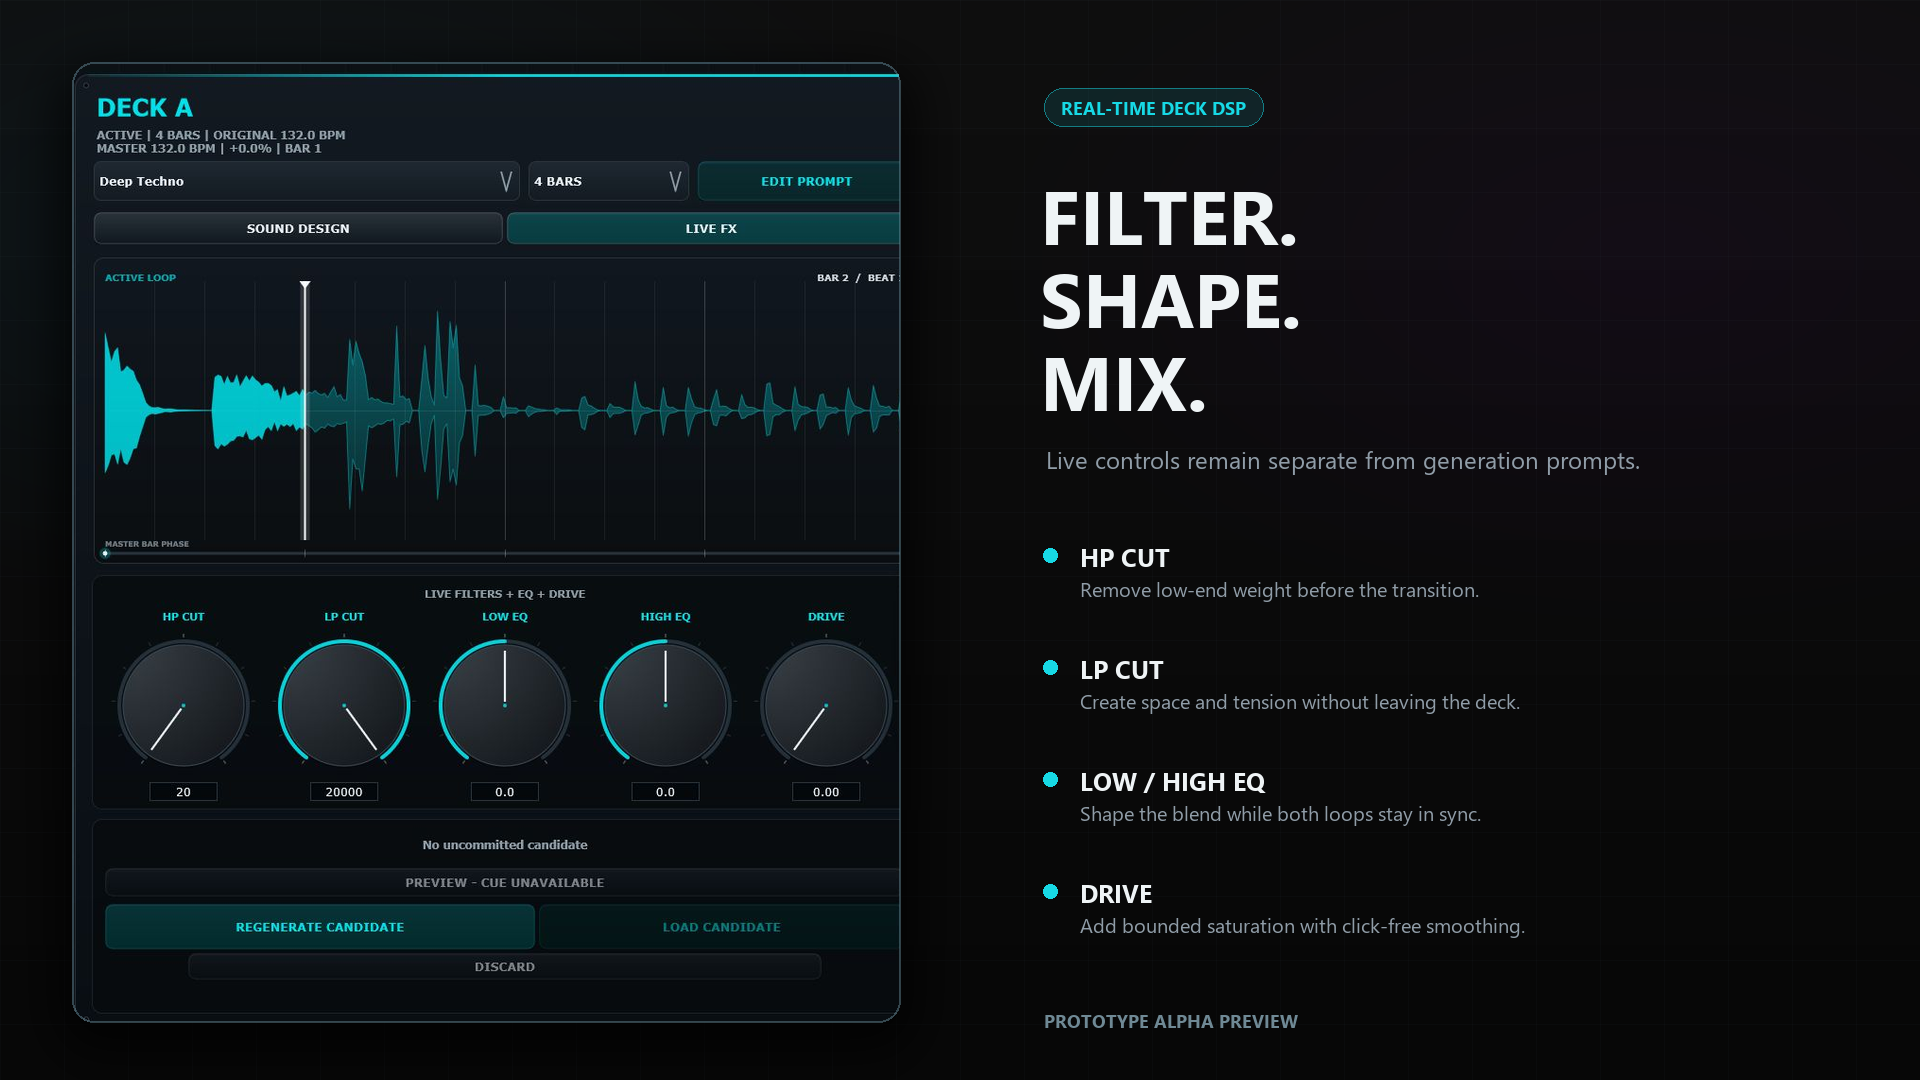Click the 'BAR 2 / BEAT' position readout

(857, 278)
